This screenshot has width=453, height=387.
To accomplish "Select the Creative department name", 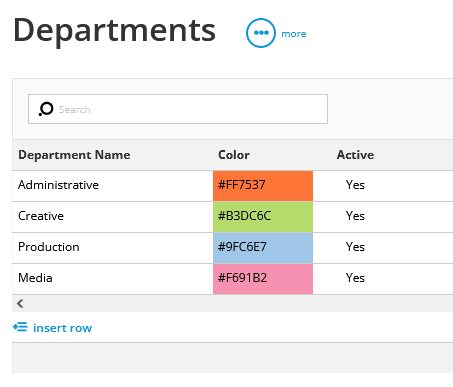I will click(x=41, y=216).
